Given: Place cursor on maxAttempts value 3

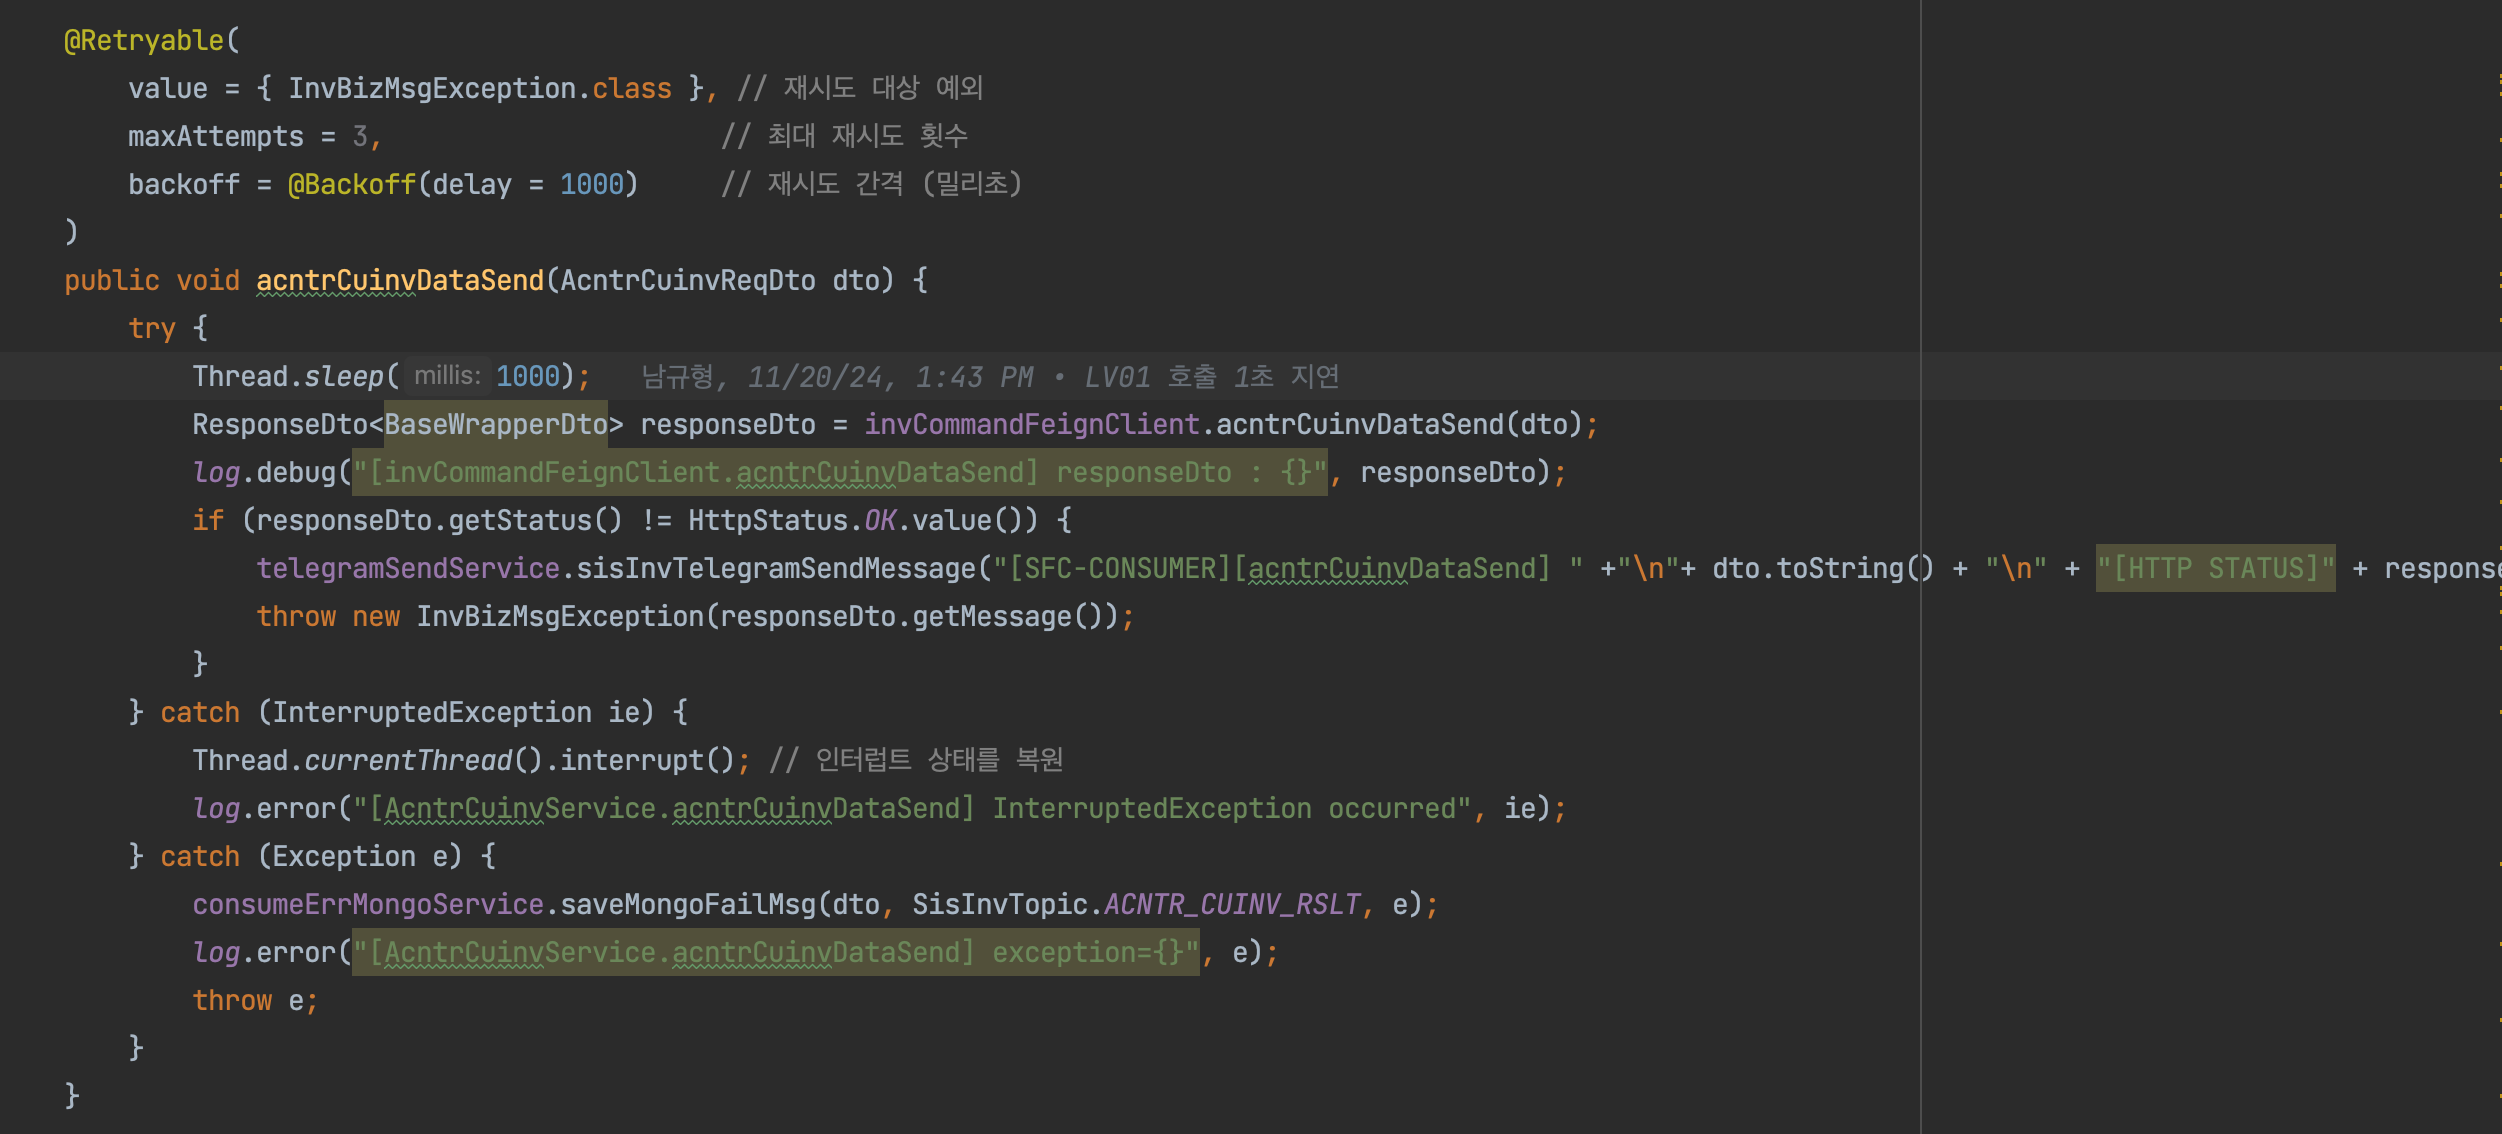Looking at the screenshot, I should tap(360, 136).
